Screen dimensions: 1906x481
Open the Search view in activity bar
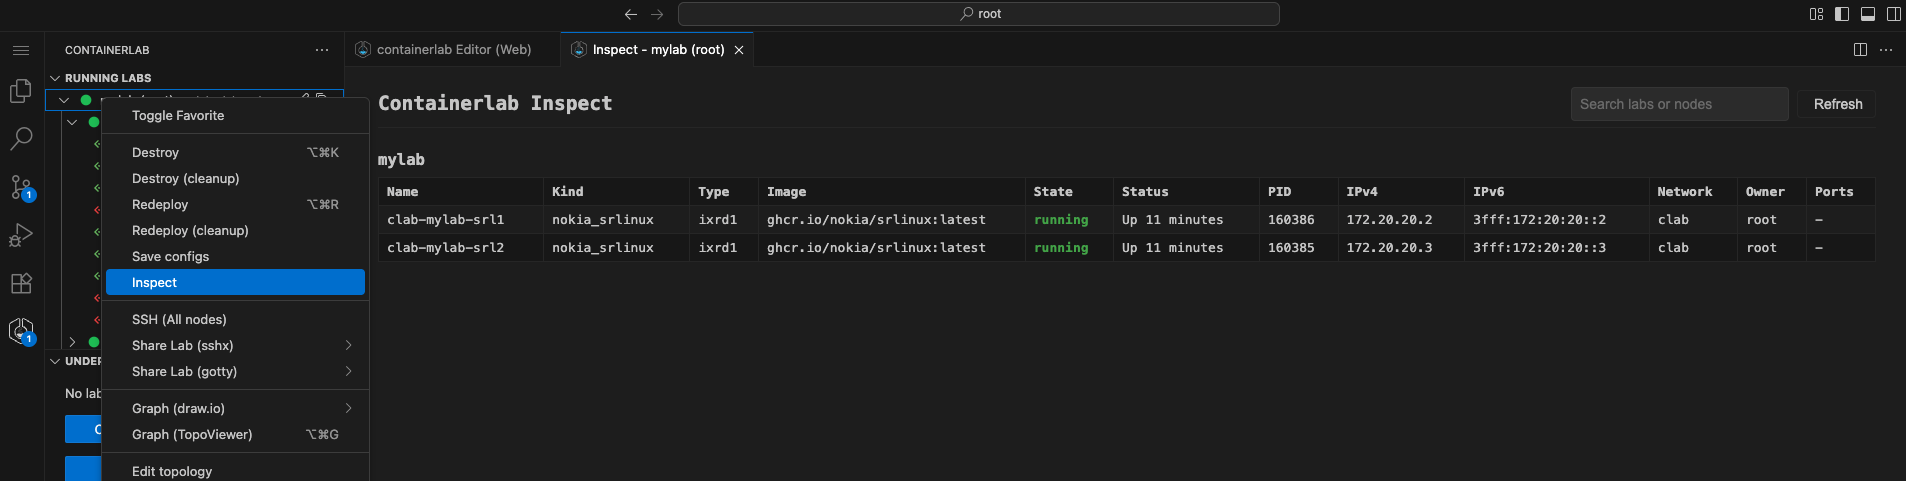tap(21, 139)
